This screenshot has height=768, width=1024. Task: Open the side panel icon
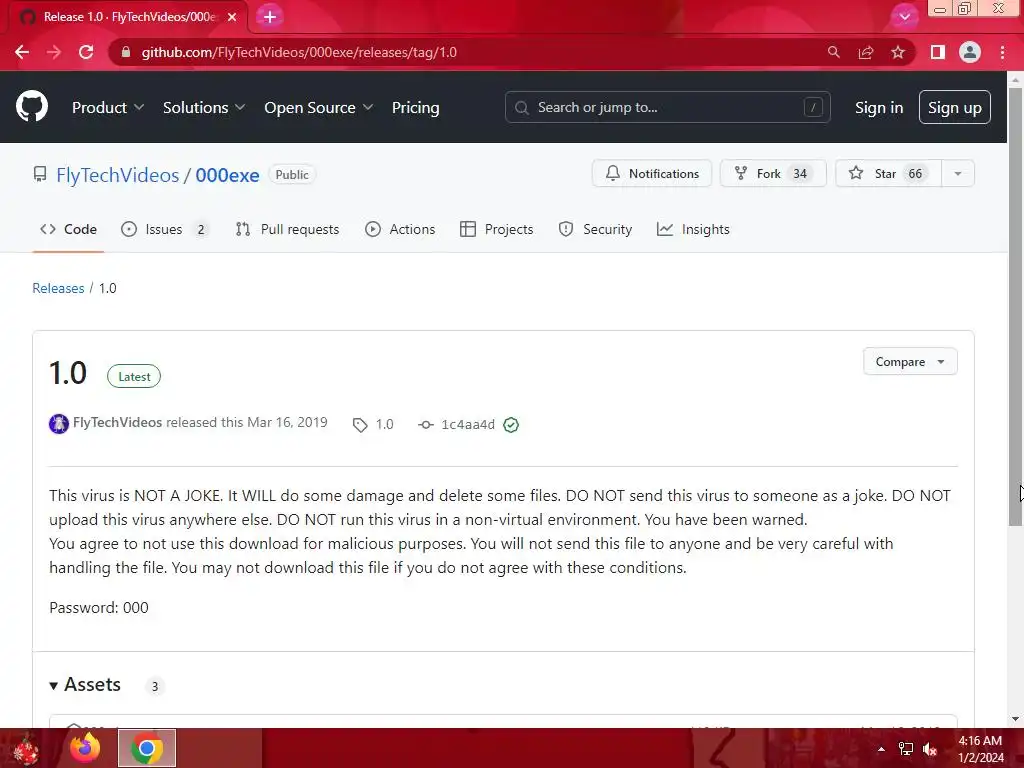coord(938,52)
